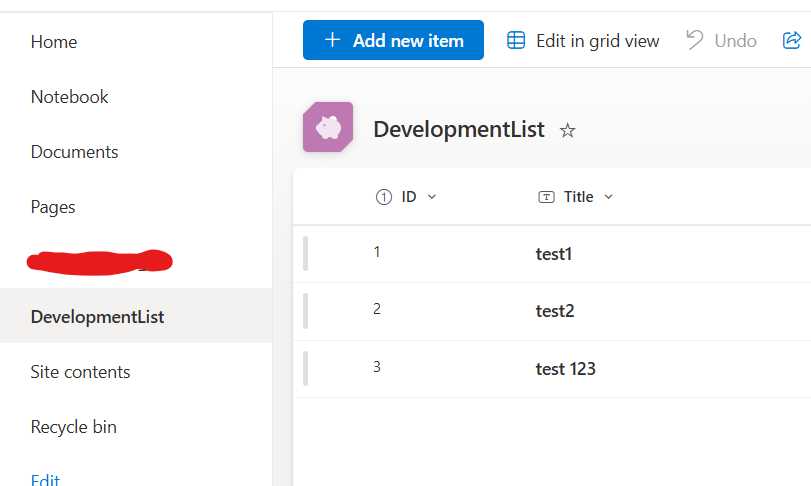The image size is (811, 486).
Task: Favorite DevelopmentList with the star icon
Action: pos(568,130)
